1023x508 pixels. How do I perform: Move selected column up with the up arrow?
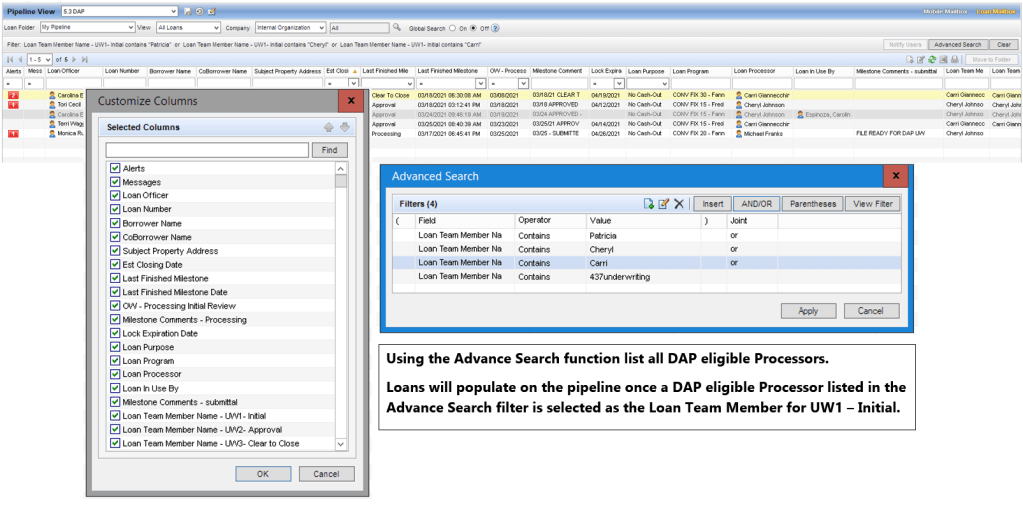[x=330, y=127]
